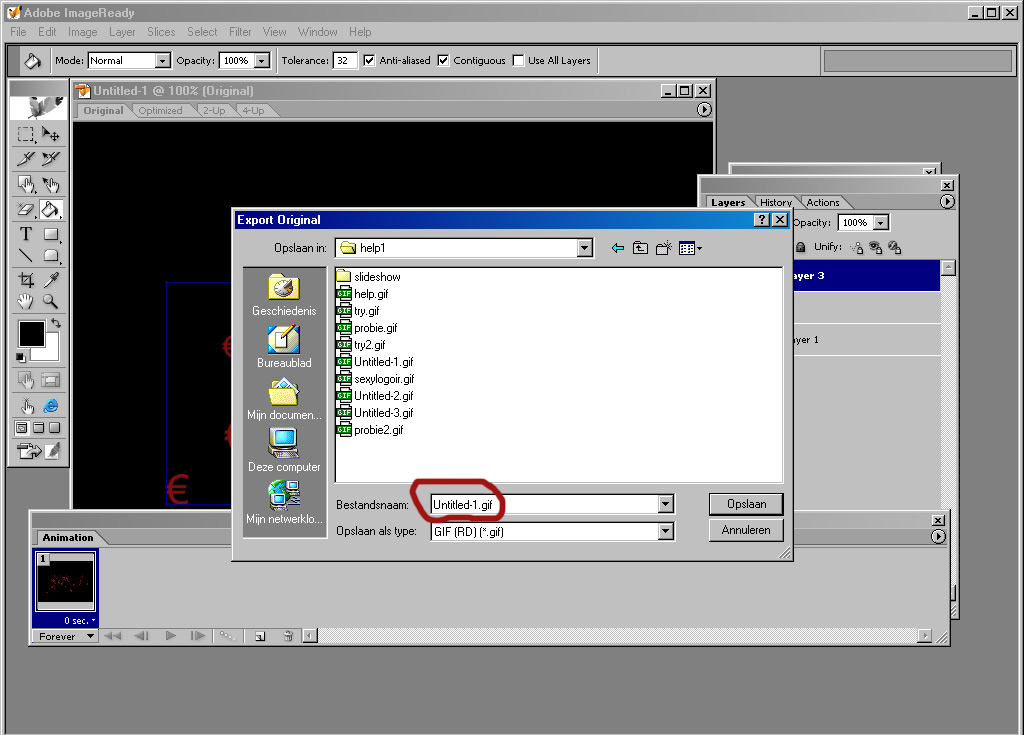The height and width of the screenshot is (735, 1024).
Task: Open the Opslaan als type dropdown
Action: coord(666,532)
